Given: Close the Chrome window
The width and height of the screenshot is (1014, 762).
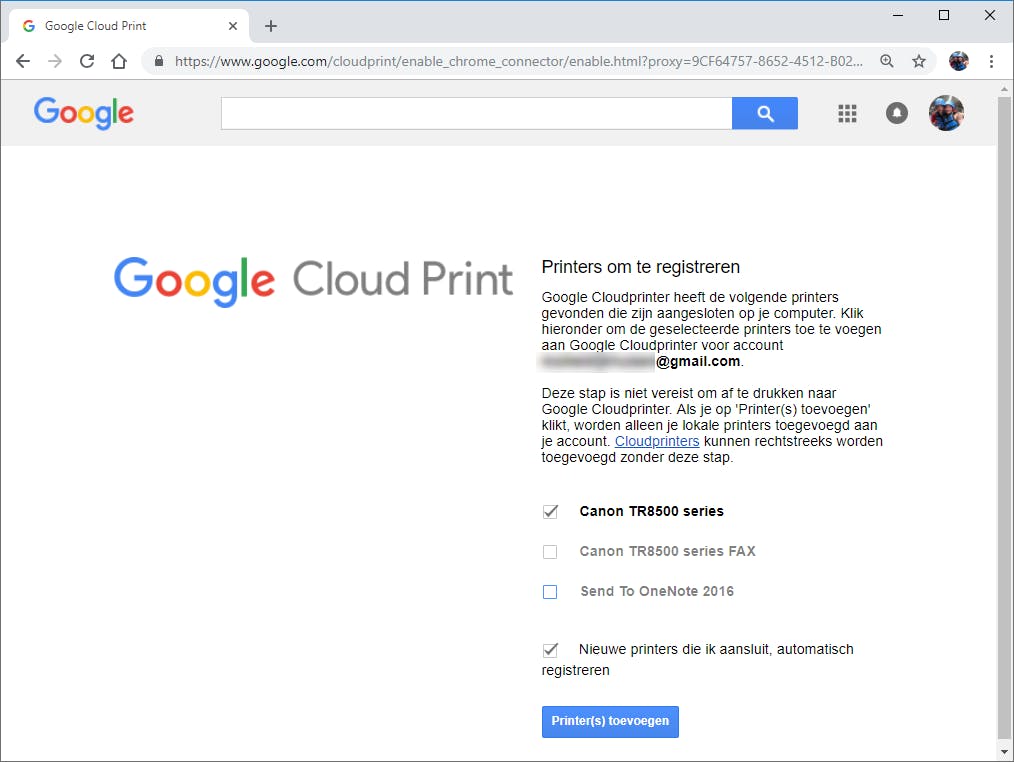Looking at the screenshot, I should tap(989, 15).
